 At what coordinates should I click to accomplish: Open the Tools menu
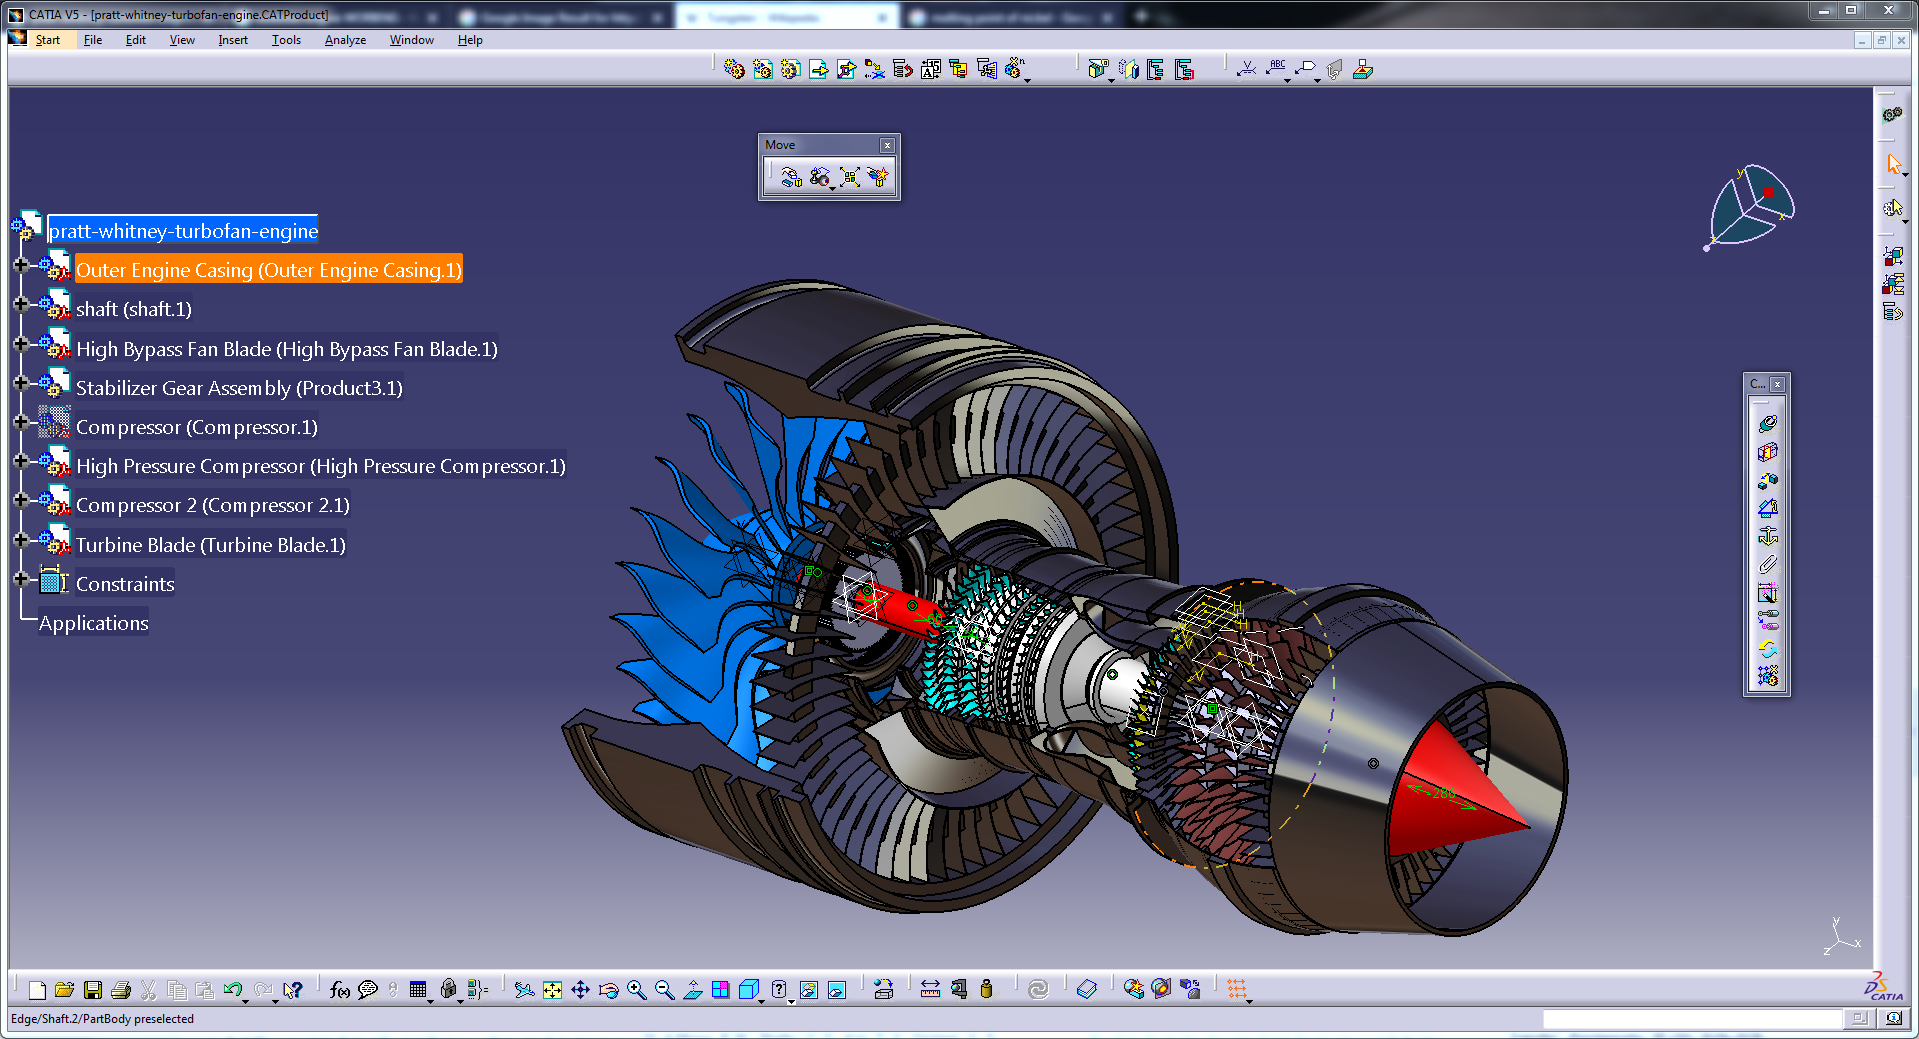(x=286, y=40)
